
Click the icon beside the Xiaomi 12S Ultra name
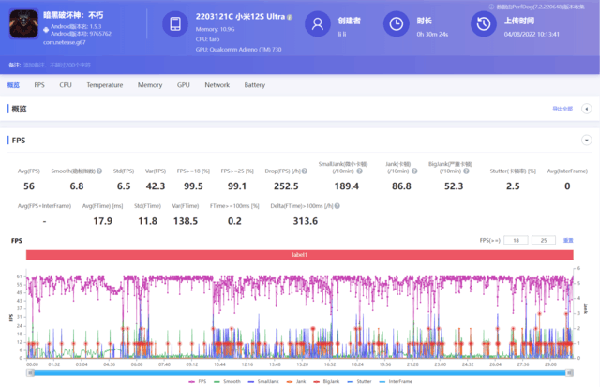[x=290, y=17]
